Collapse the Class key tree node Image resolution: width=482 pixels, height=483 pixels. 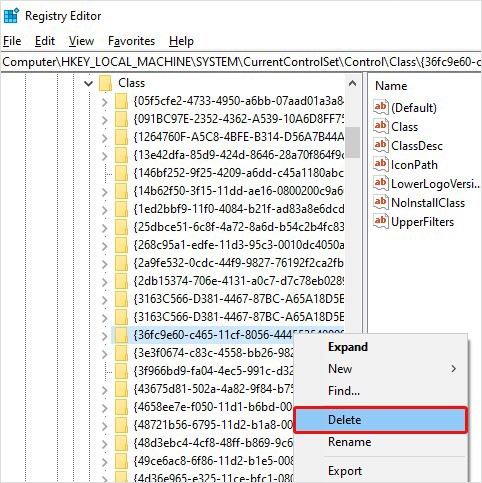[88, 83]
